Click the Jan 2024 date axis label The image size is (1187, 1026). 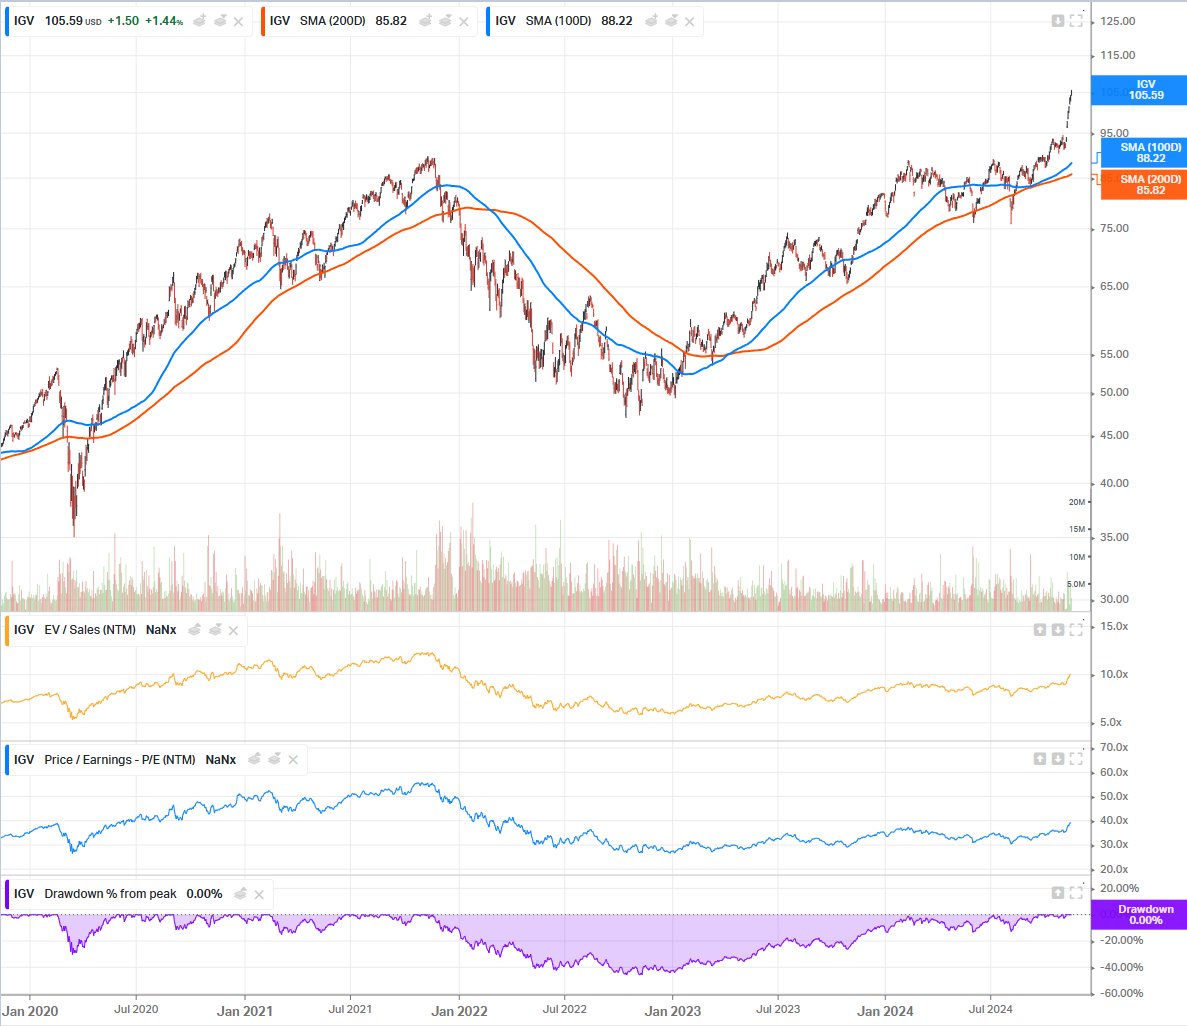pyautogui.click(x=885, y=1011)
